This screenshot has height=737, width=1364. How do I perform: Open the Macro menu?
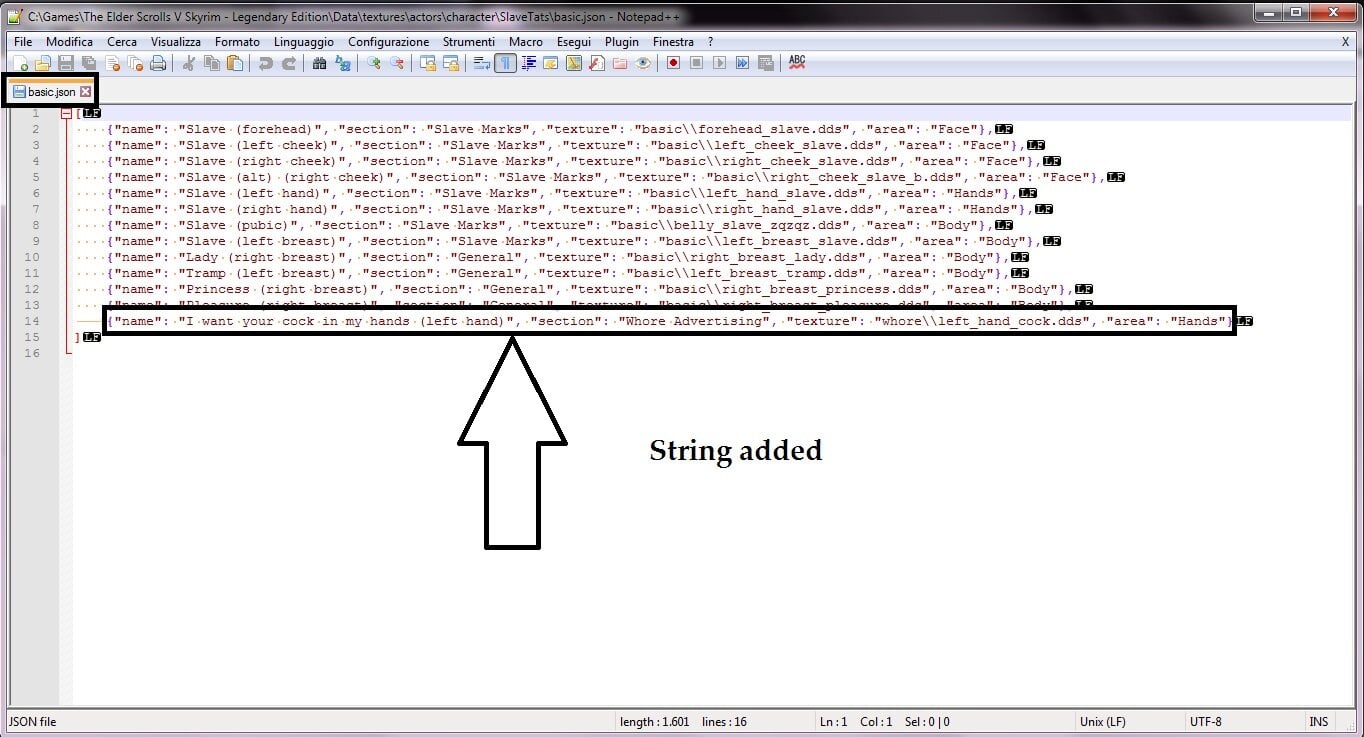526,42
